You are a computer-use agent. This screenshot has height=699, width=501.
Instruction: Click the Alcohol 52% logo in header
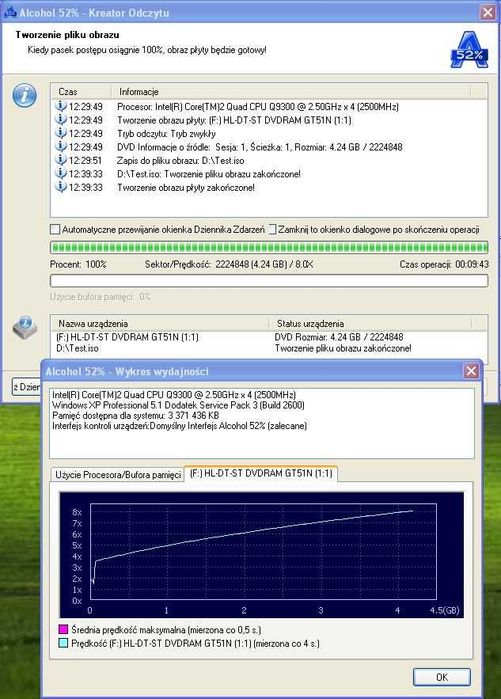[x=469, y=49]
